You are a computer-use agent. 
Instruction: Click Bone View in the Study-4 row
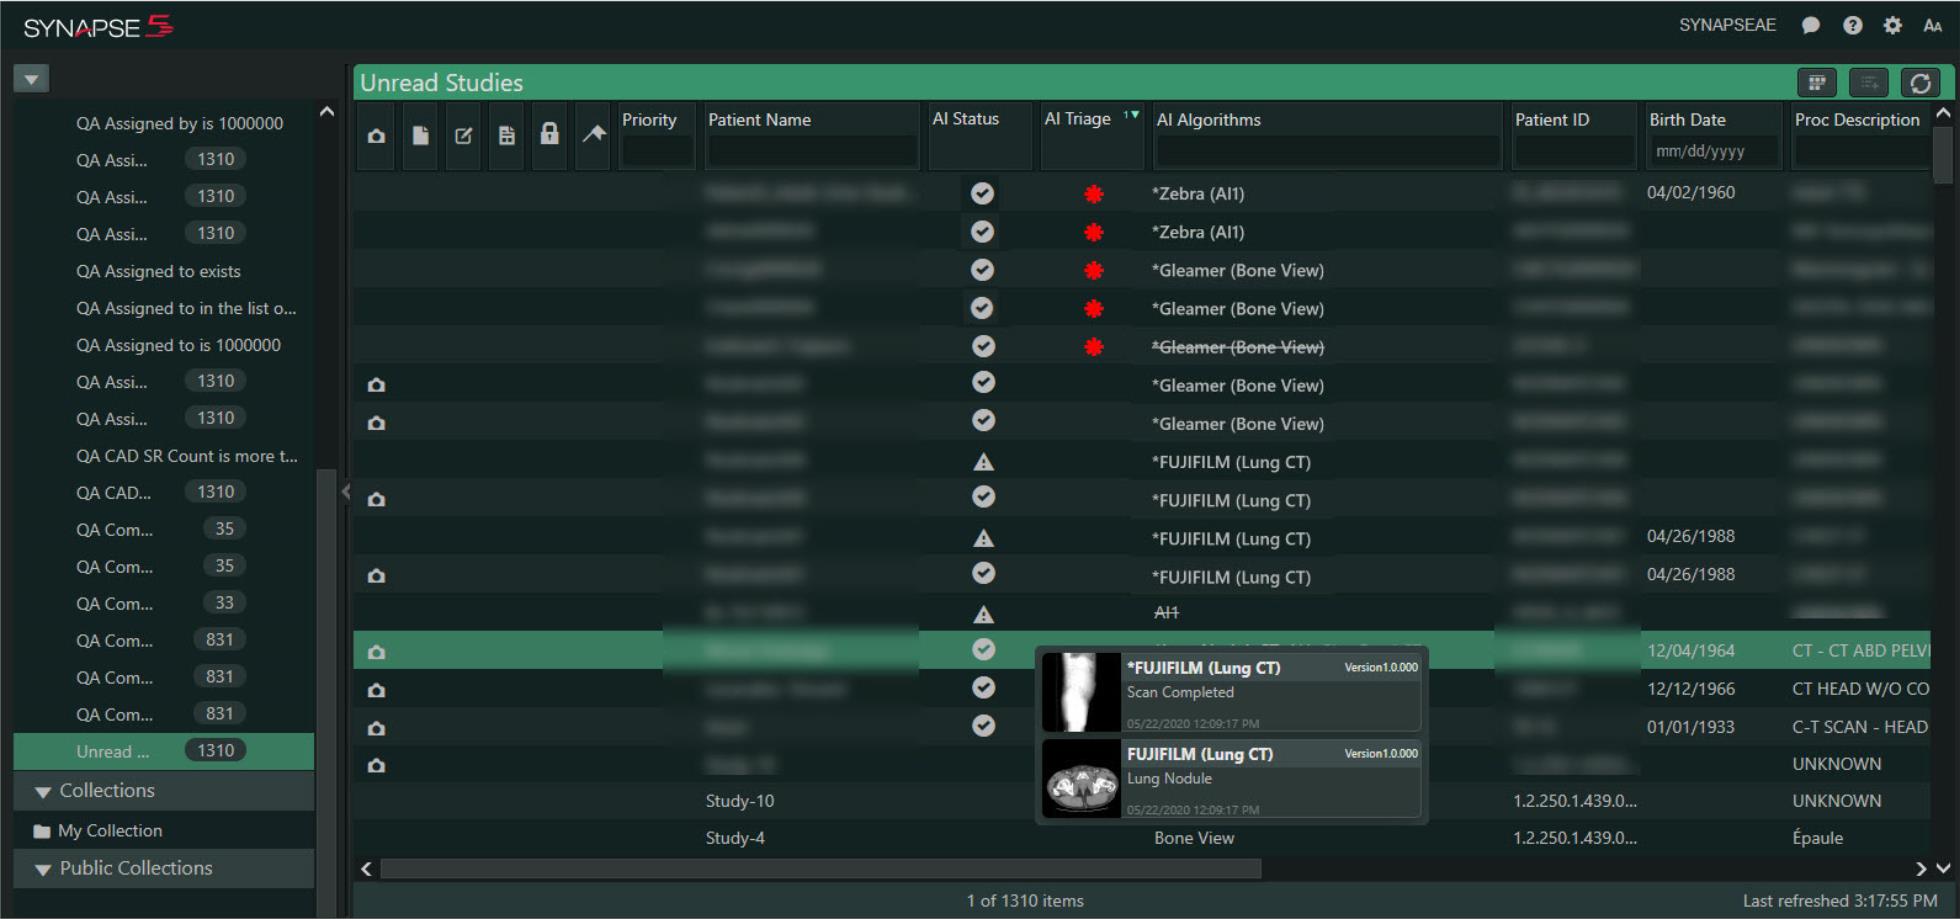tap(1194, 838)
